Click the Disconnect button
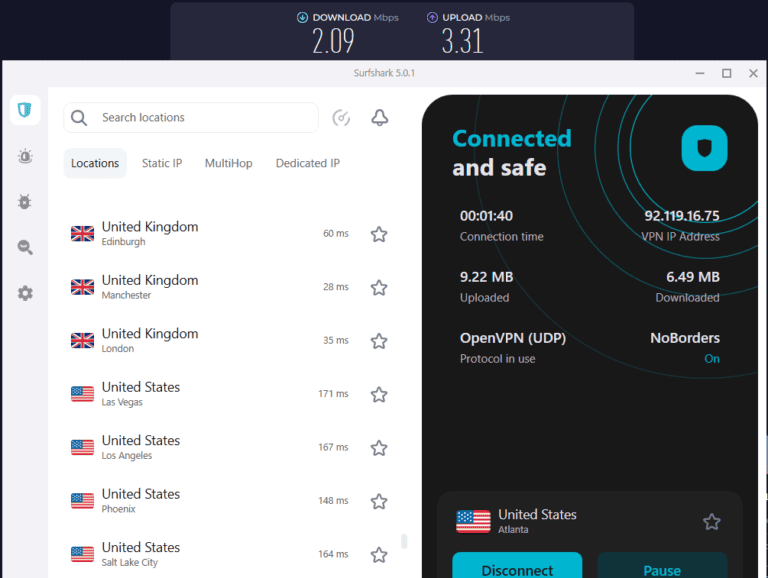This screenshot has width=768, height=578. (517, 568)
